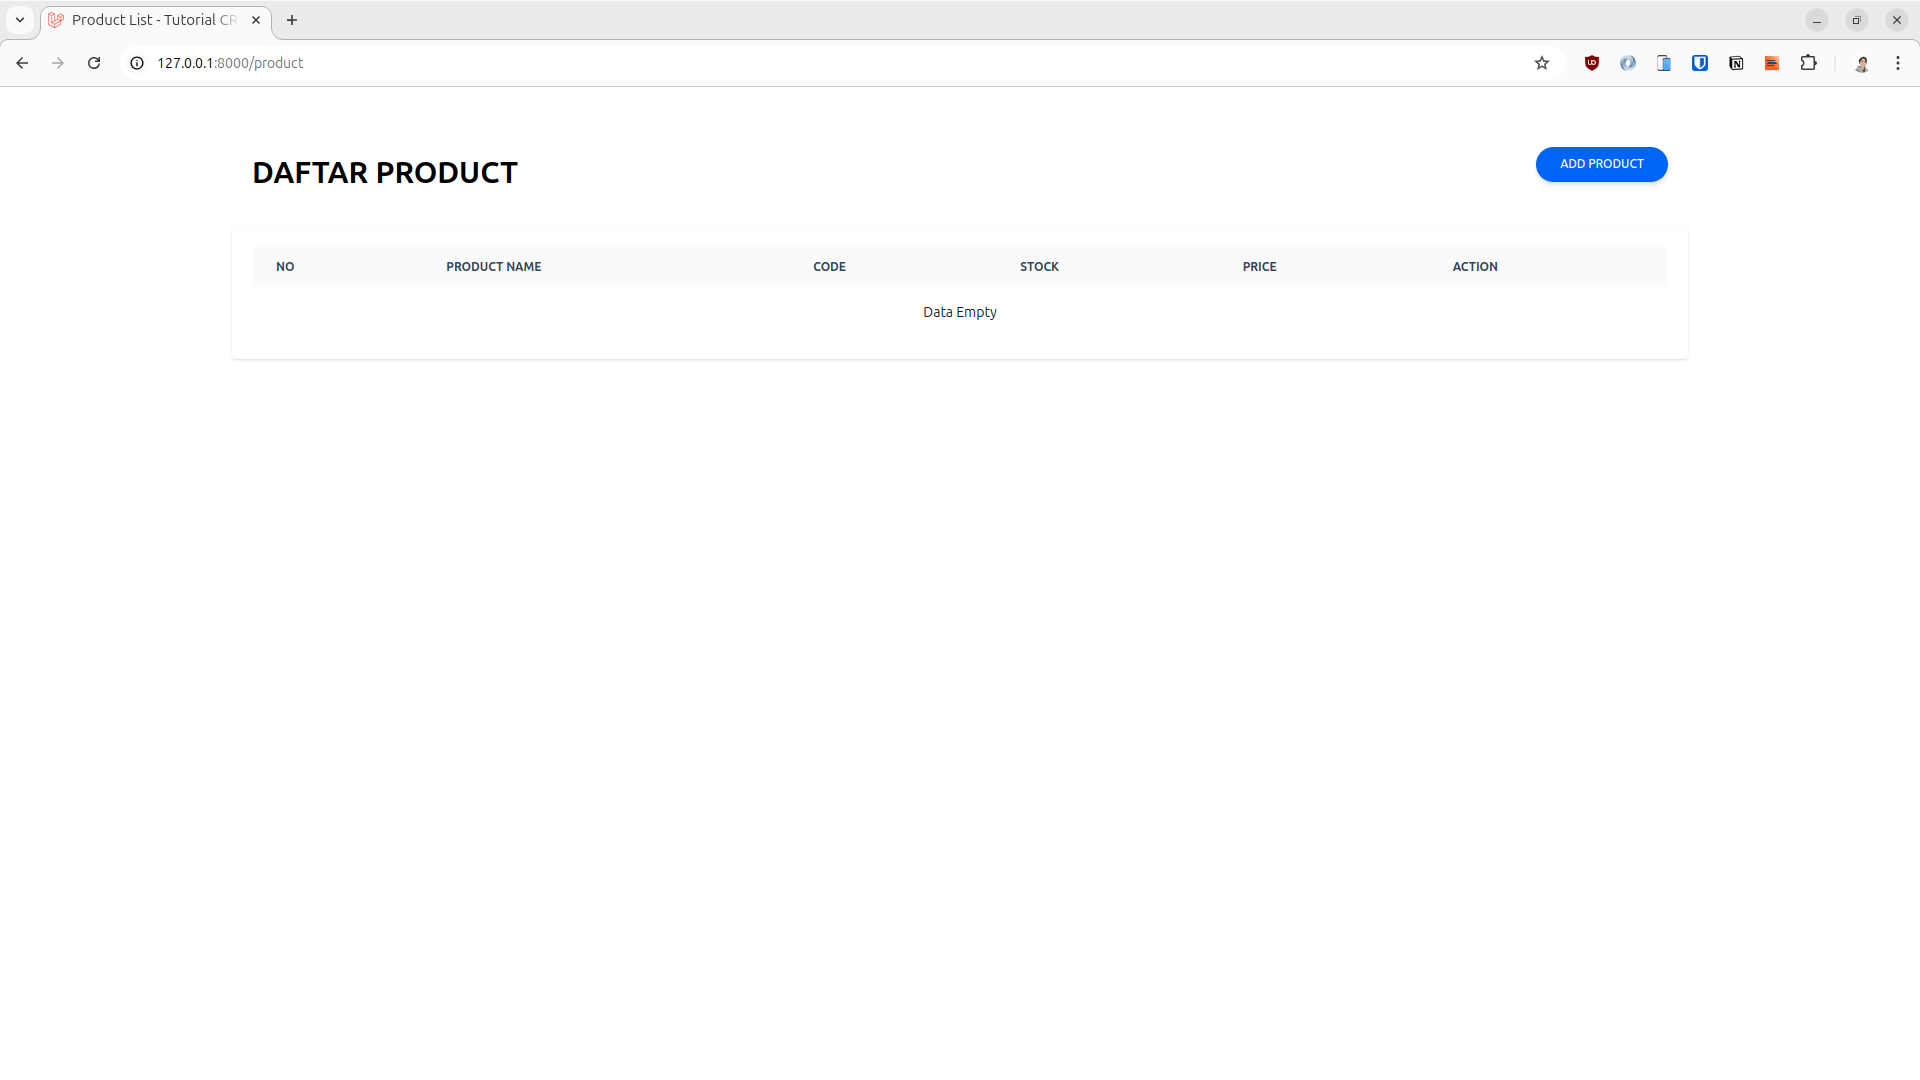View site information via the info icon
Viewport: 1920px width, 1080px height.
[136, 62]
